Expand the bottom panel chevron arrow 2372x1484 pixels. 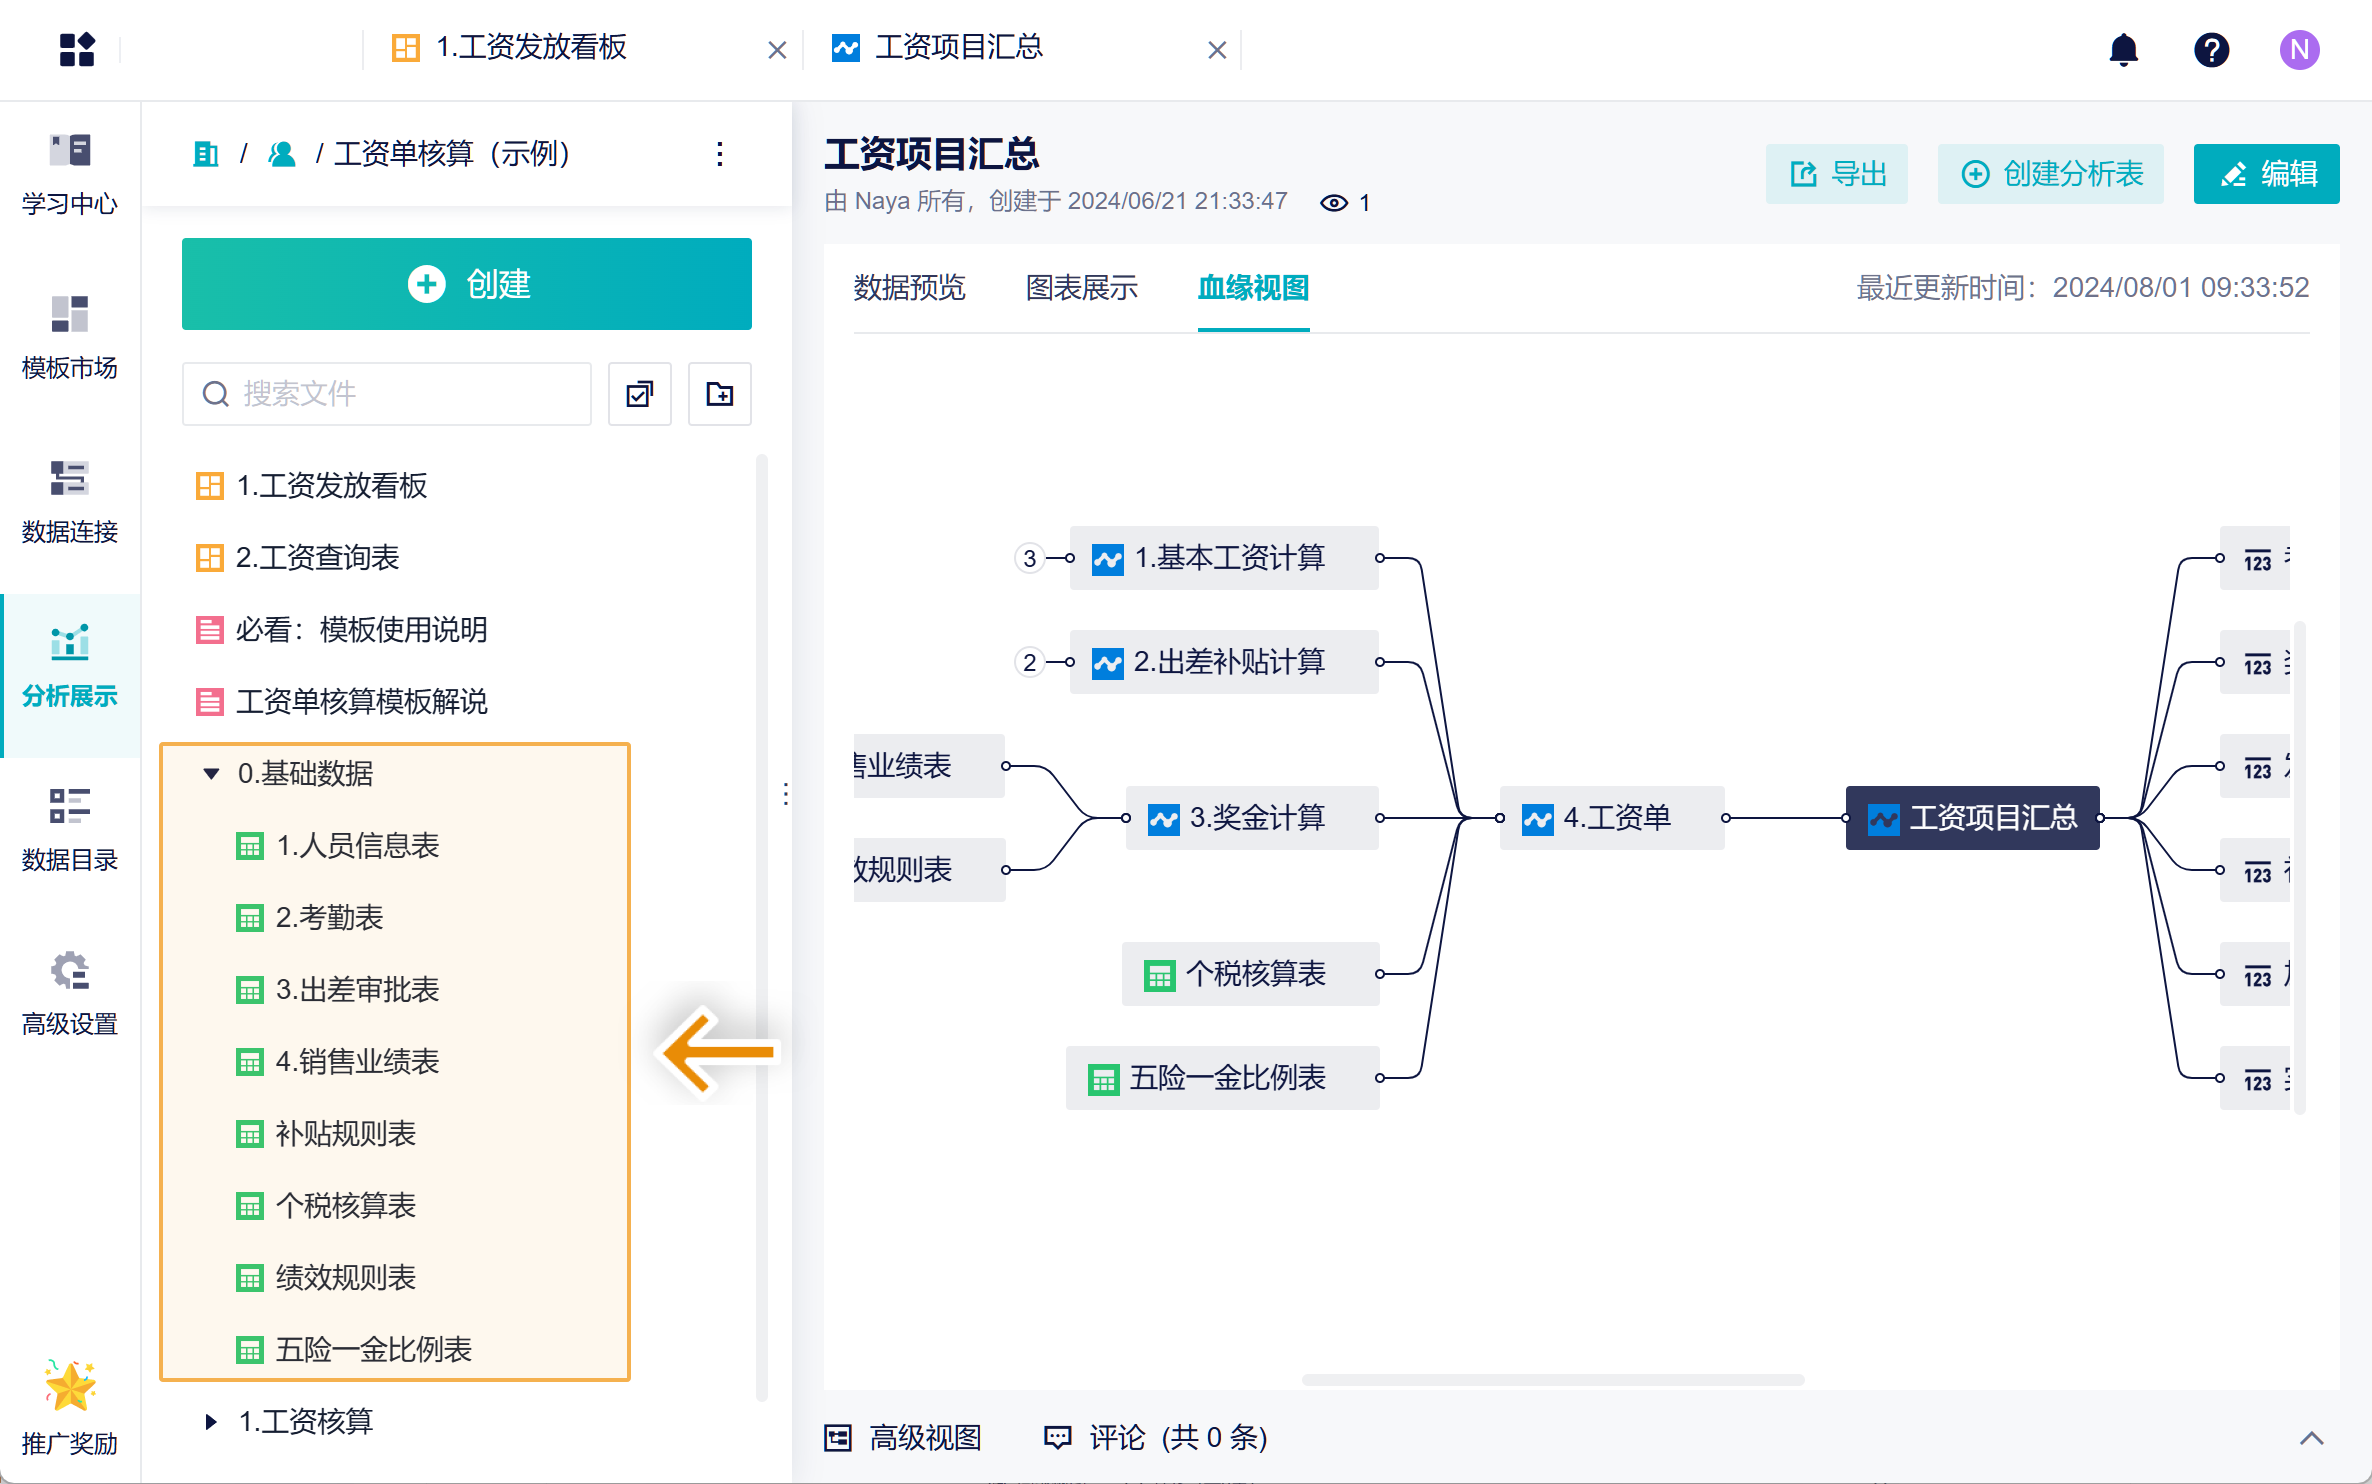click(x=2311, y=1438)
